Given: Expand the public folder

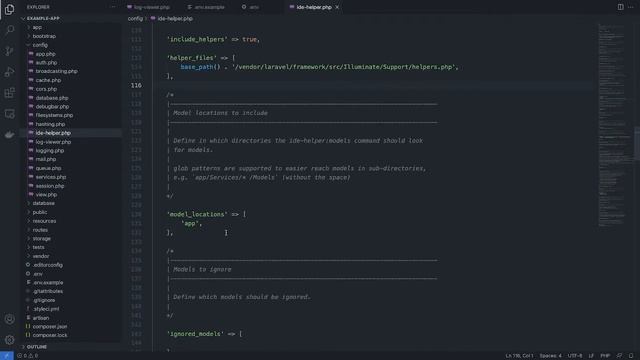Looking at the screenshot, I should pos(40,212).
